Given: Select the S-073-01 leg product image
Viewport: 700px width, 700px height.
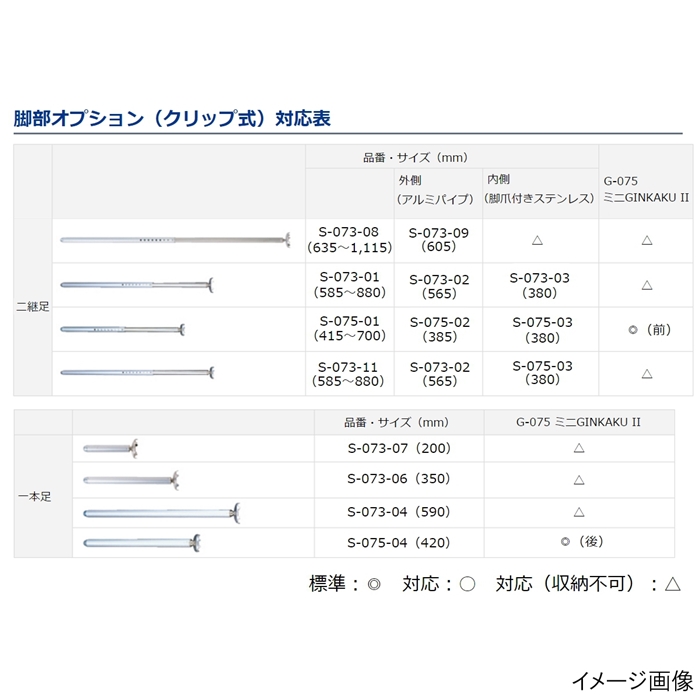Looking at the screenshot, I should click(x=137, y=285).
